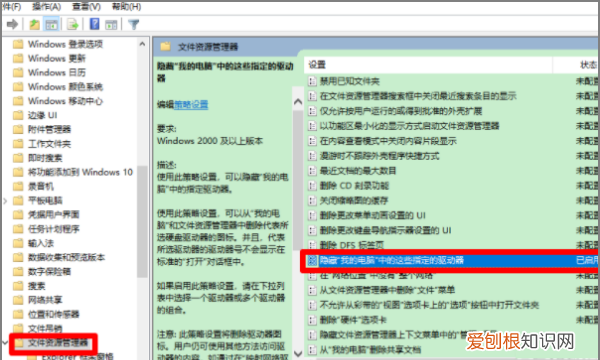Screen dimensions: 600x360
Task: Open the 文件(F) menu
Action: pyautogui.click(x=11, y=7)
